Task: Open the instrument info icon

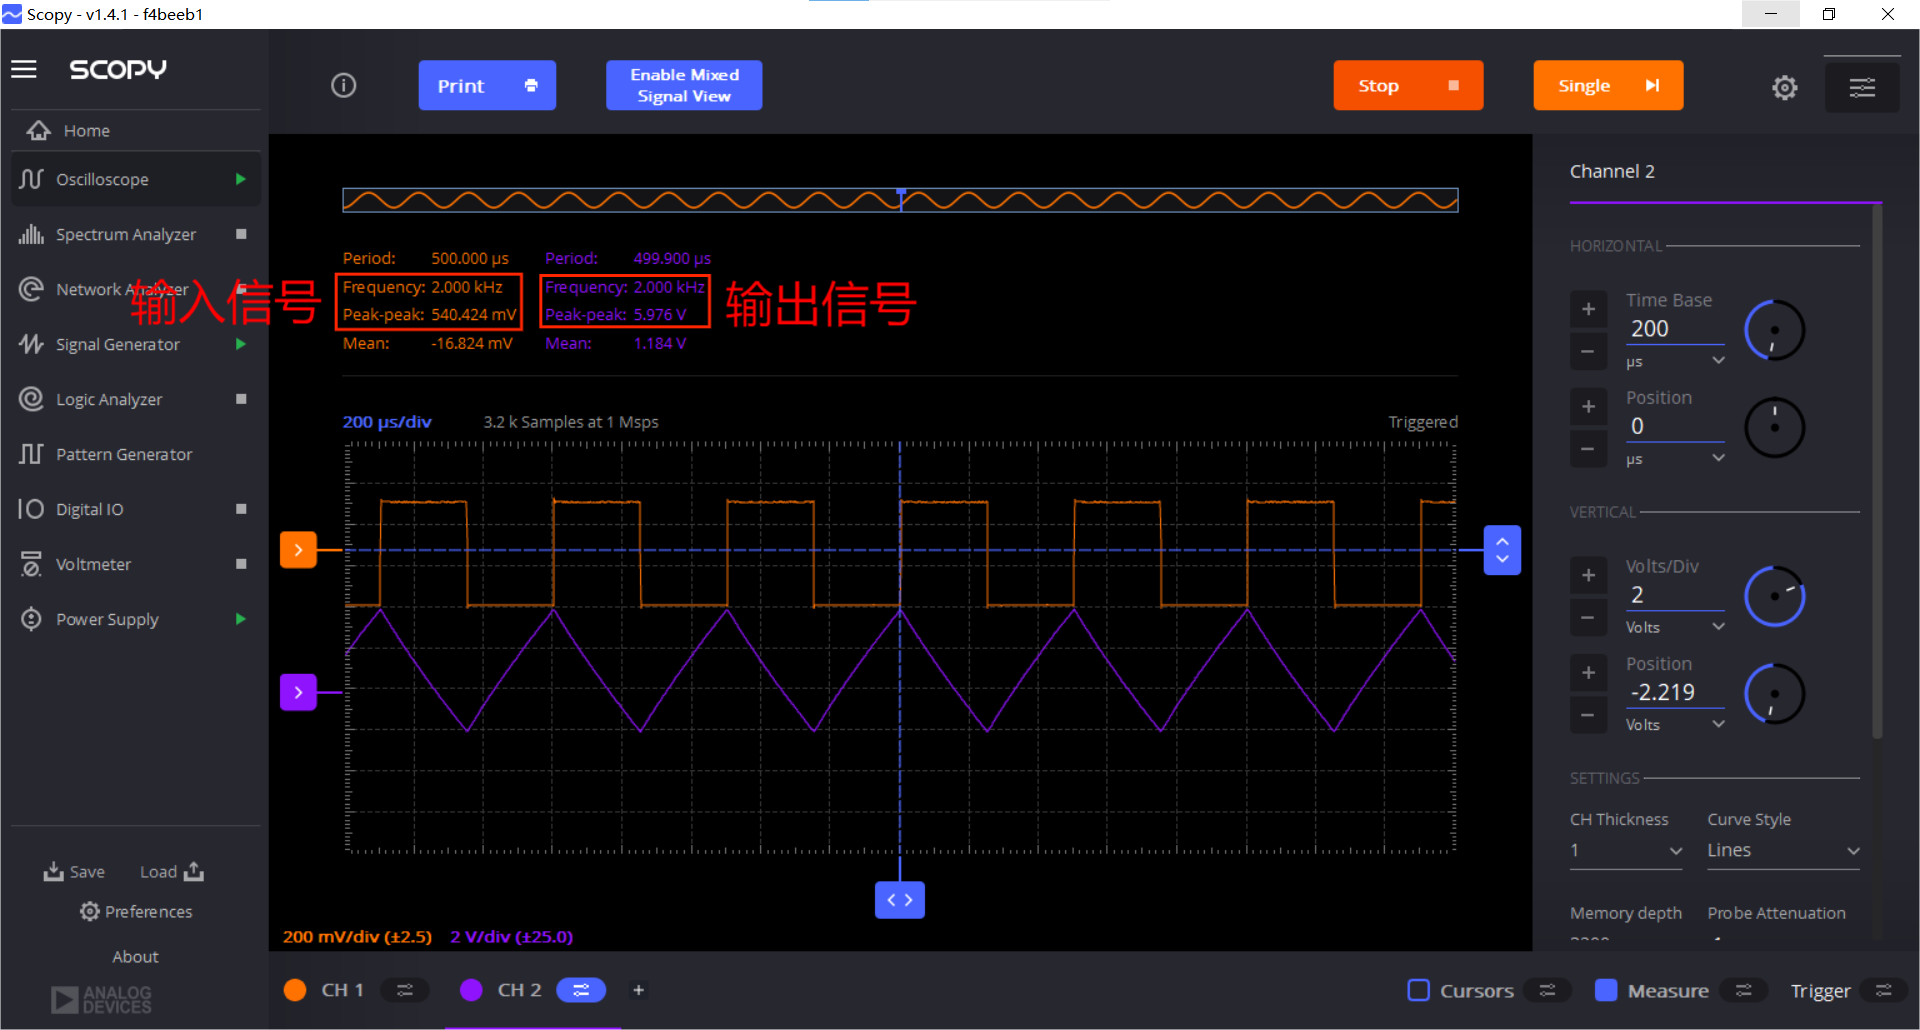Action: [343, 85]
